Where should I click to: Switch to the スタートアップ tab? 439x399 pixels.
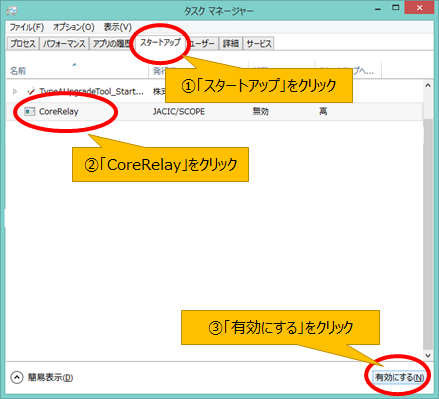pos(160,43)
